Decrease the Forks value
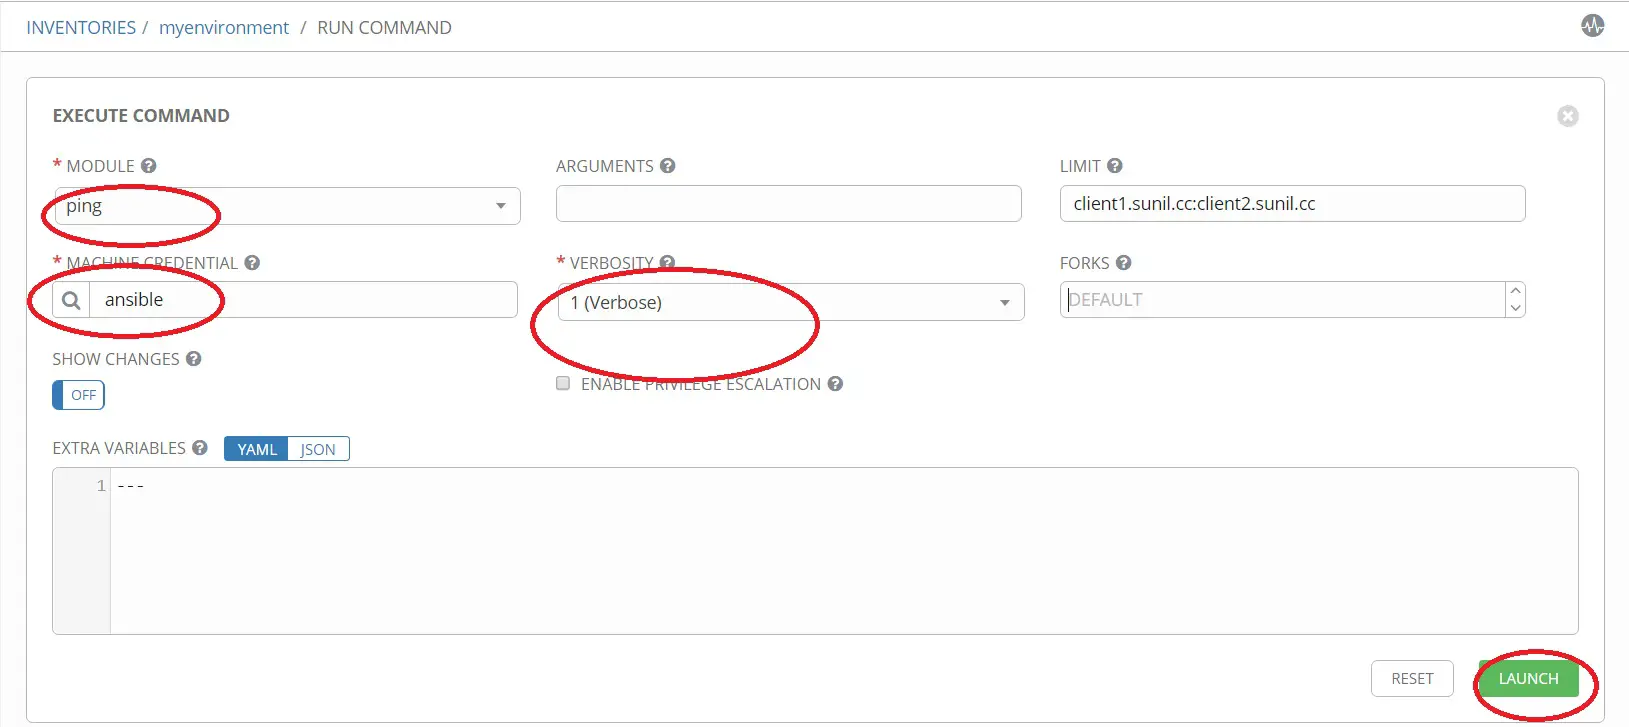Image resolution: width=1629 pixels, height=727 pixels. coord(1515,309)
